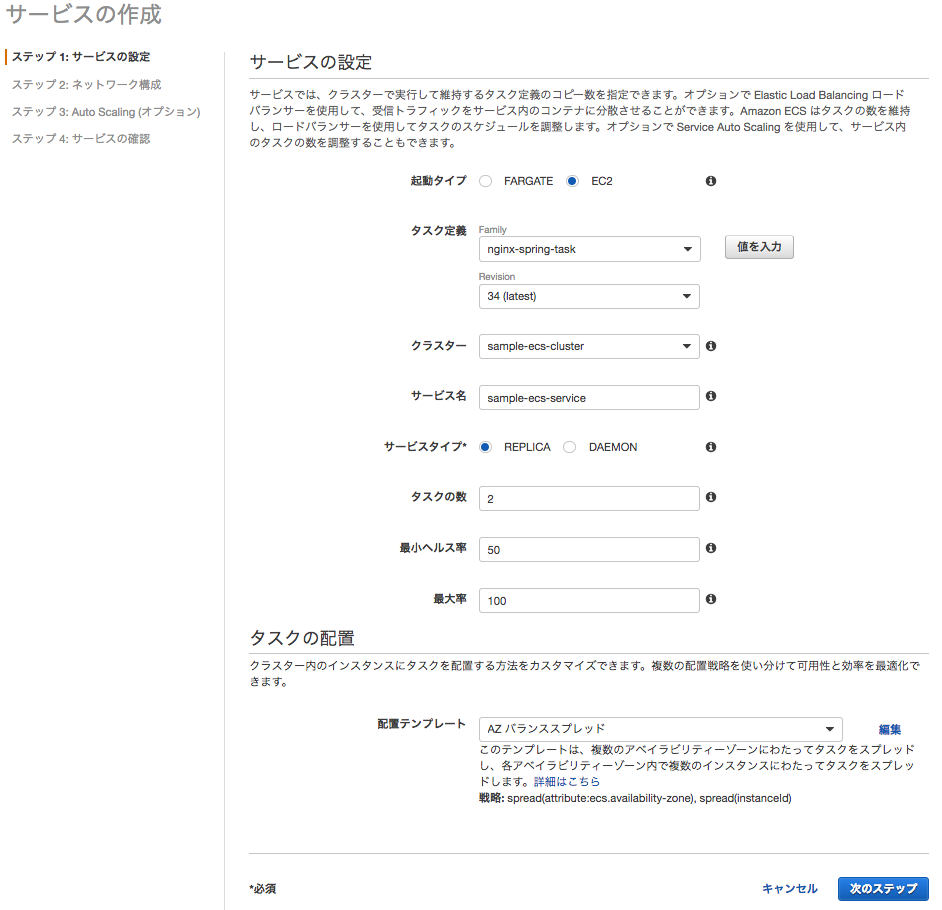The height and width of the screenshot is (910, 942).
Task: Select the FARGATE launch type radio
Action: 485,181
